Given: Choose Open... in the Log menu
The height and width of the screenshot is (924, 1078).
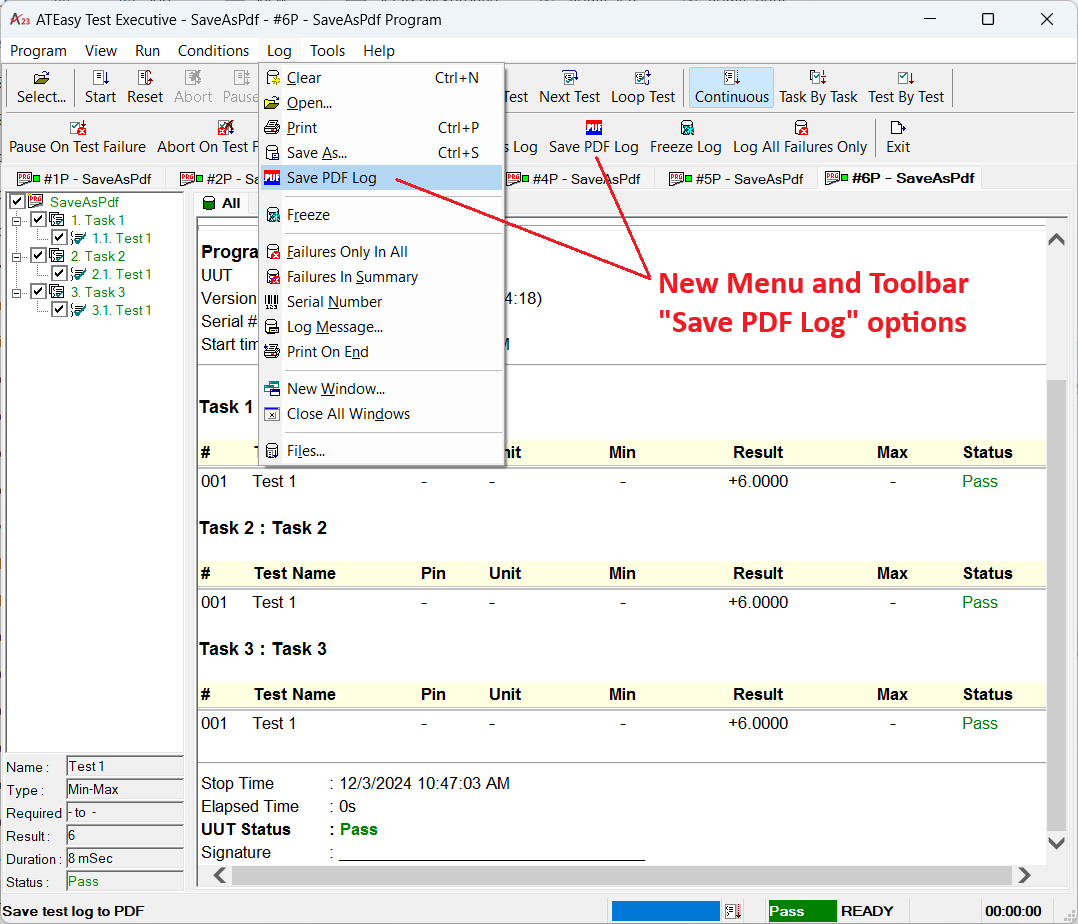Looking at the screenshot, I should point(382,103).
